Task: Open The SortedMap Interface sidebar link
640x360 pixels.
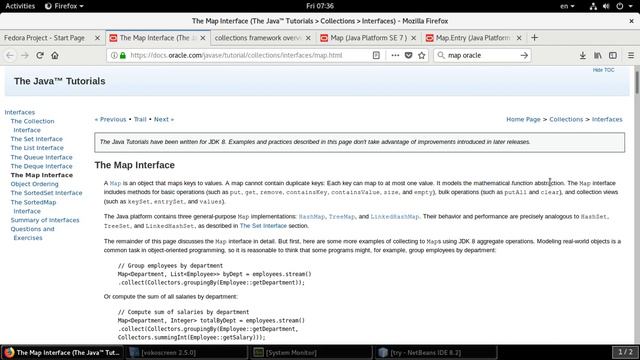Action: tap(33, 207)
